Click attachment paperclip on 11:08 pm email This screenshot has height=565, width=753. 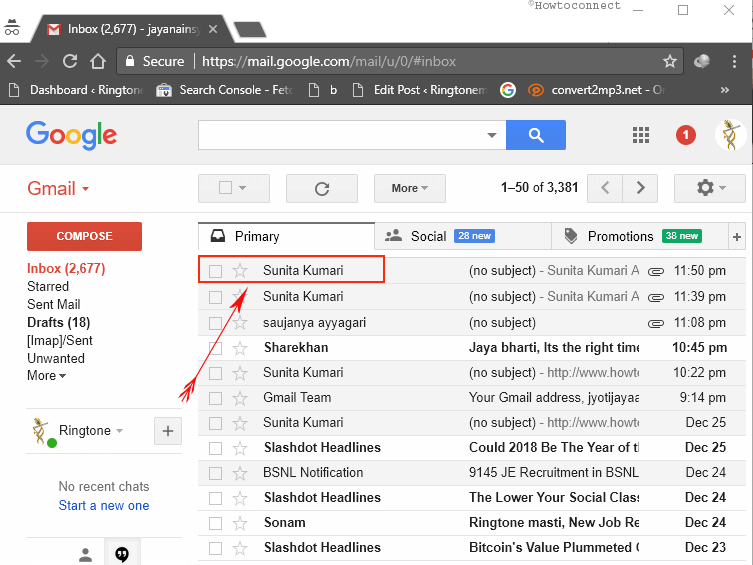(656, 324)
